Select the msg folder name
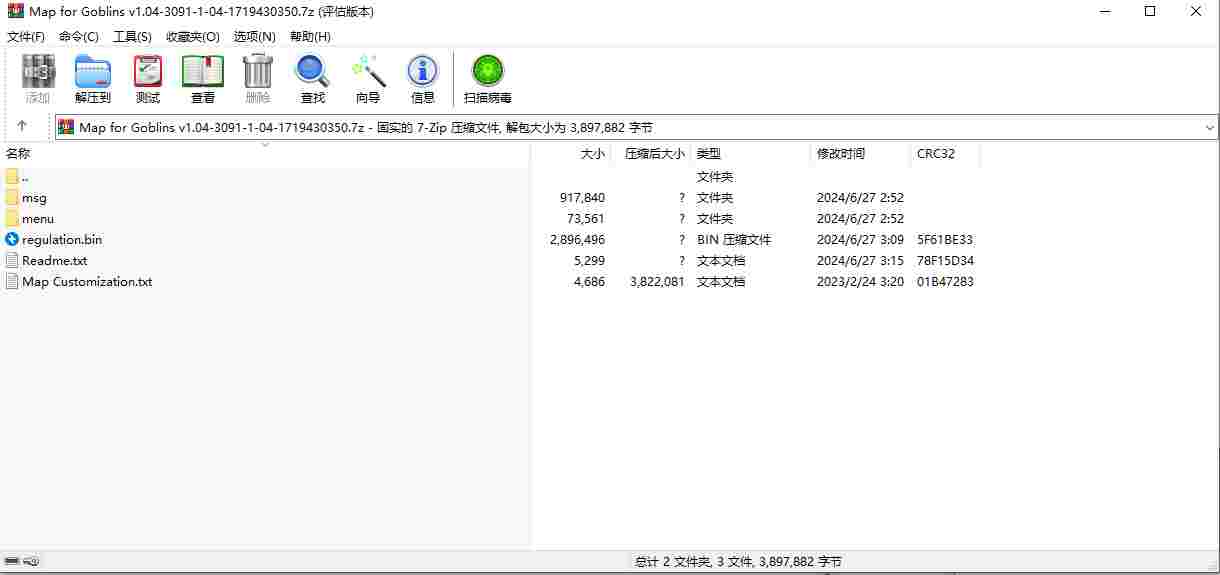The width and height of the screenshot is (1220, 575). (x=34, y=198)
